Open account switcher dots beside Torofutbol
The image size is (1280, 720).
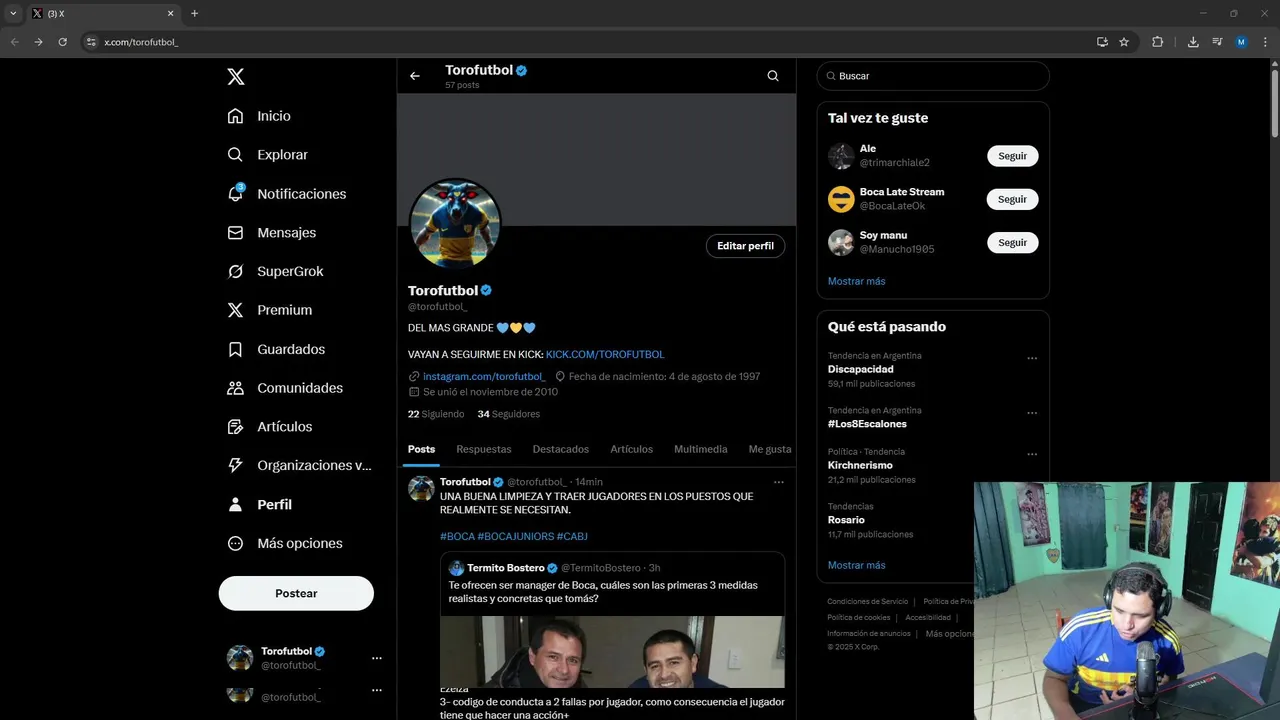click(x=377, y=658)
